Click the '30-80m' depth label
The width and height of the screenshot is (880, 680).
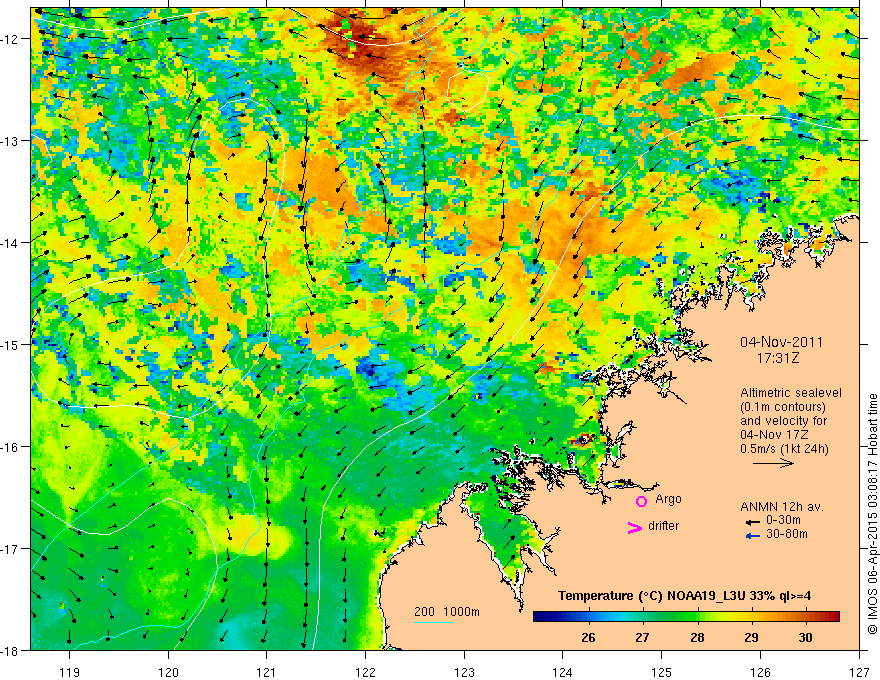point(787,534)
